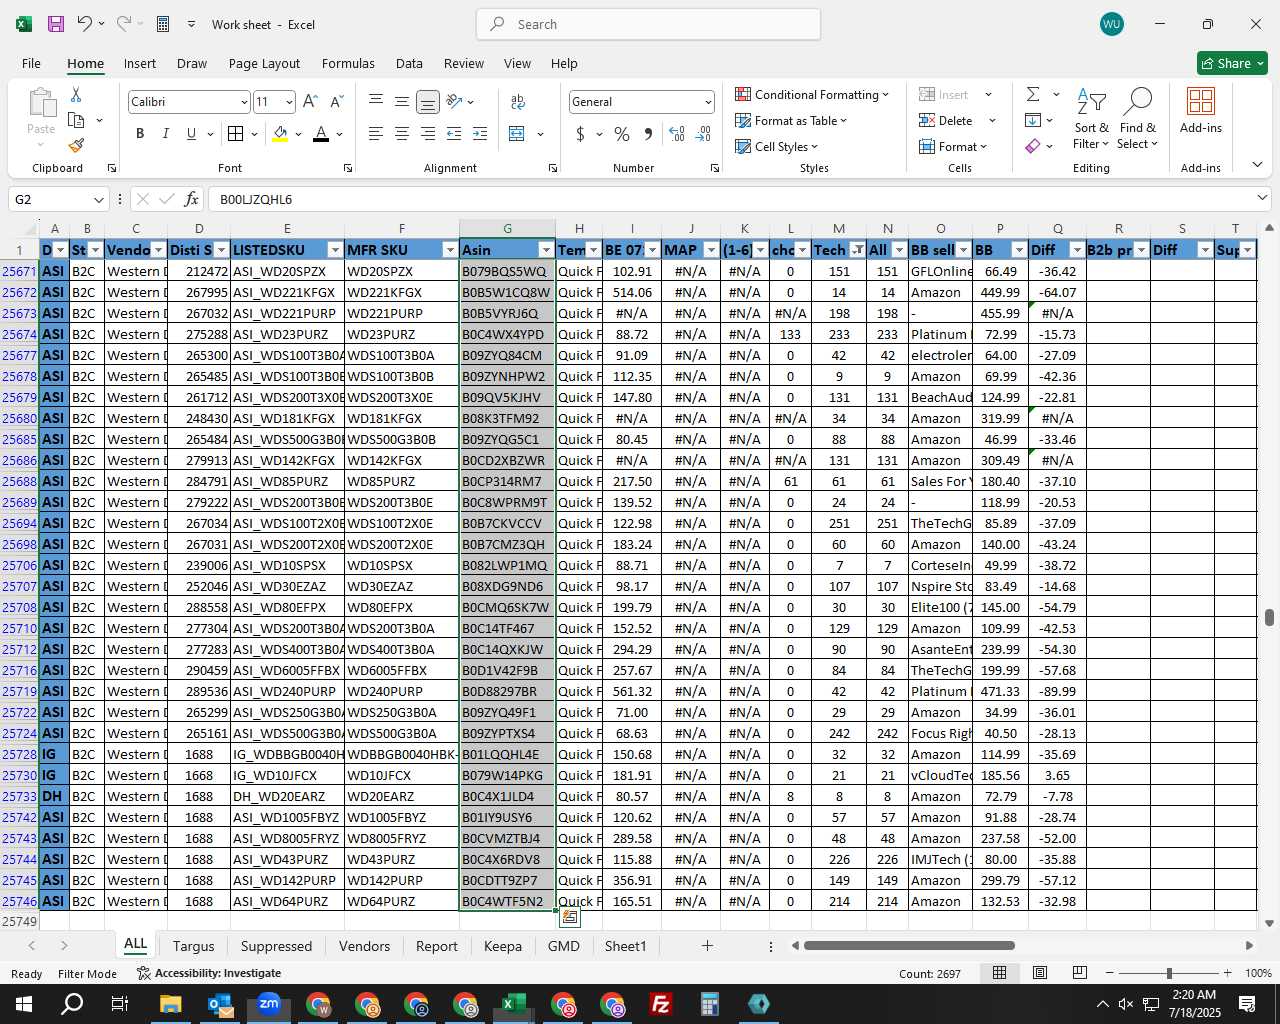Select Normal view icon in status bar
Screen dimensions: 1280x1024
tap(999, 973)
